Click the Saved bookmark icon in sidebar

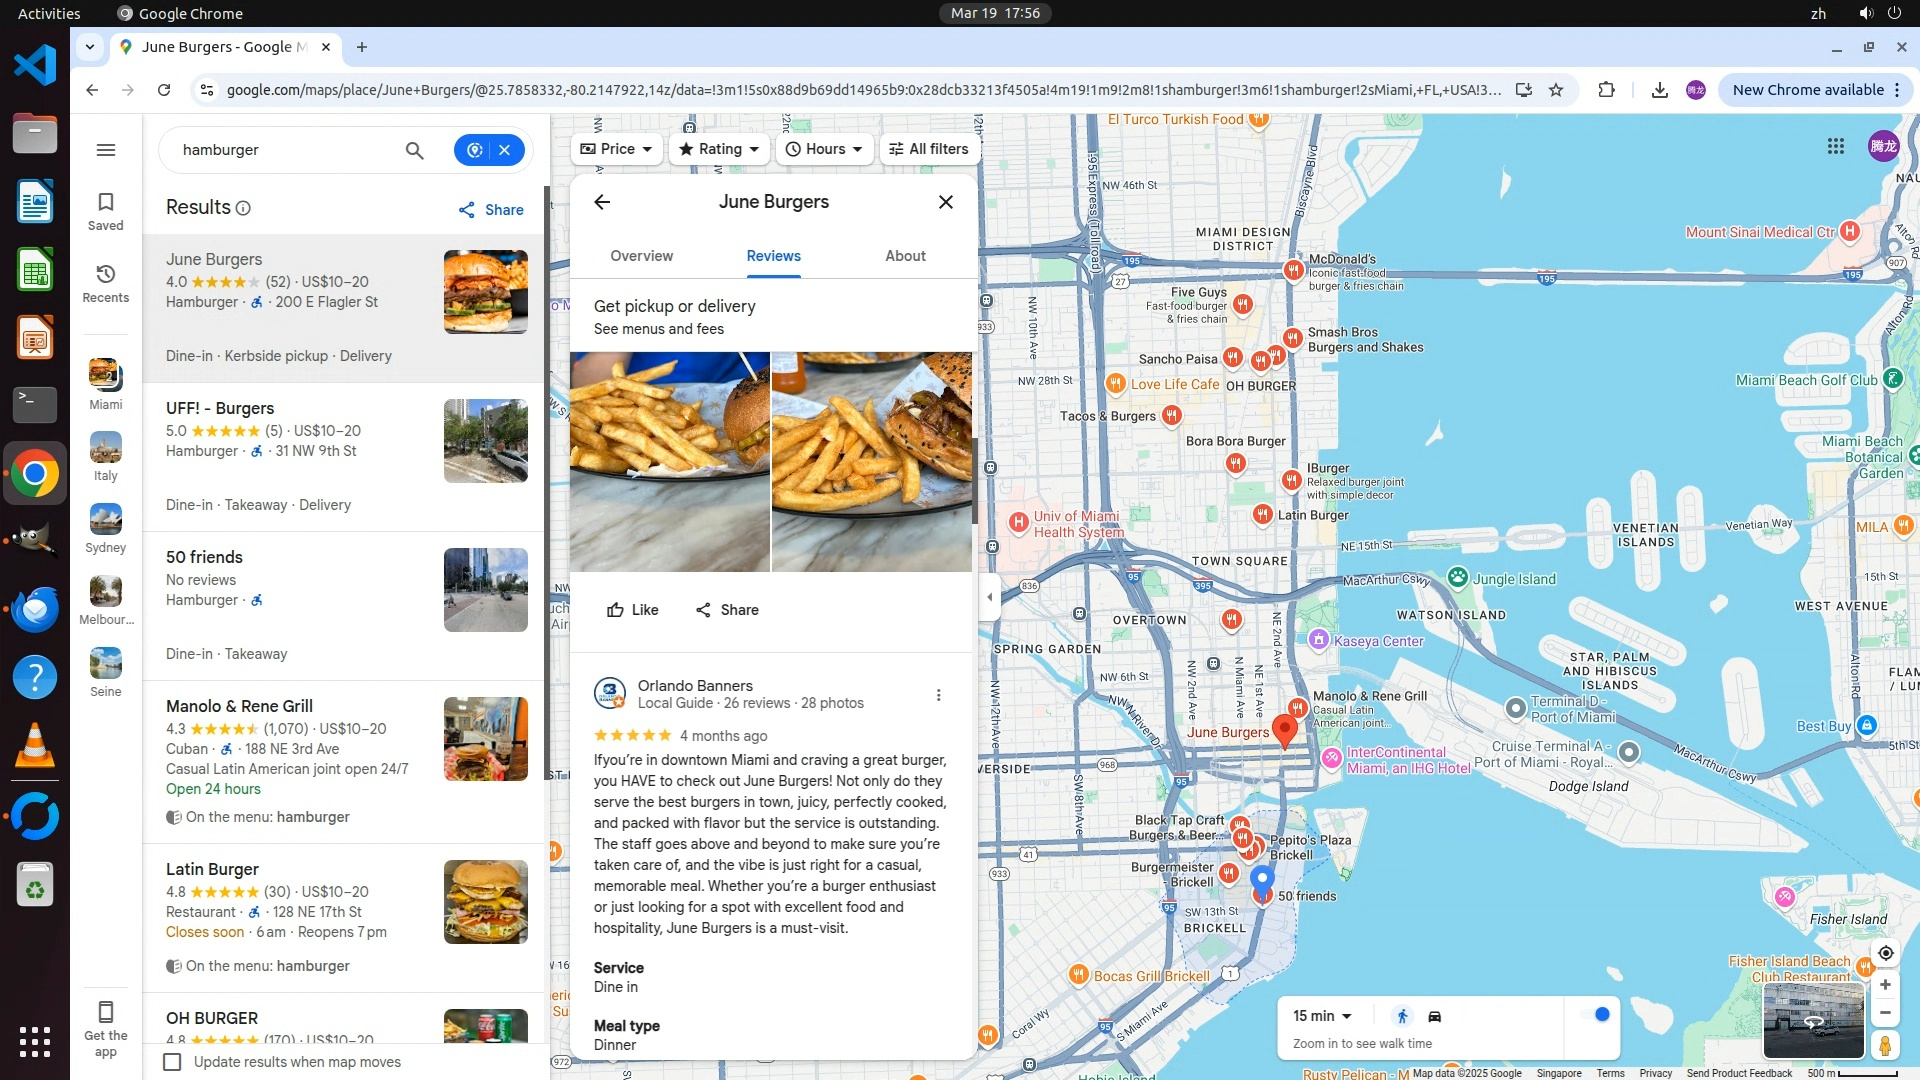point(106,210)
